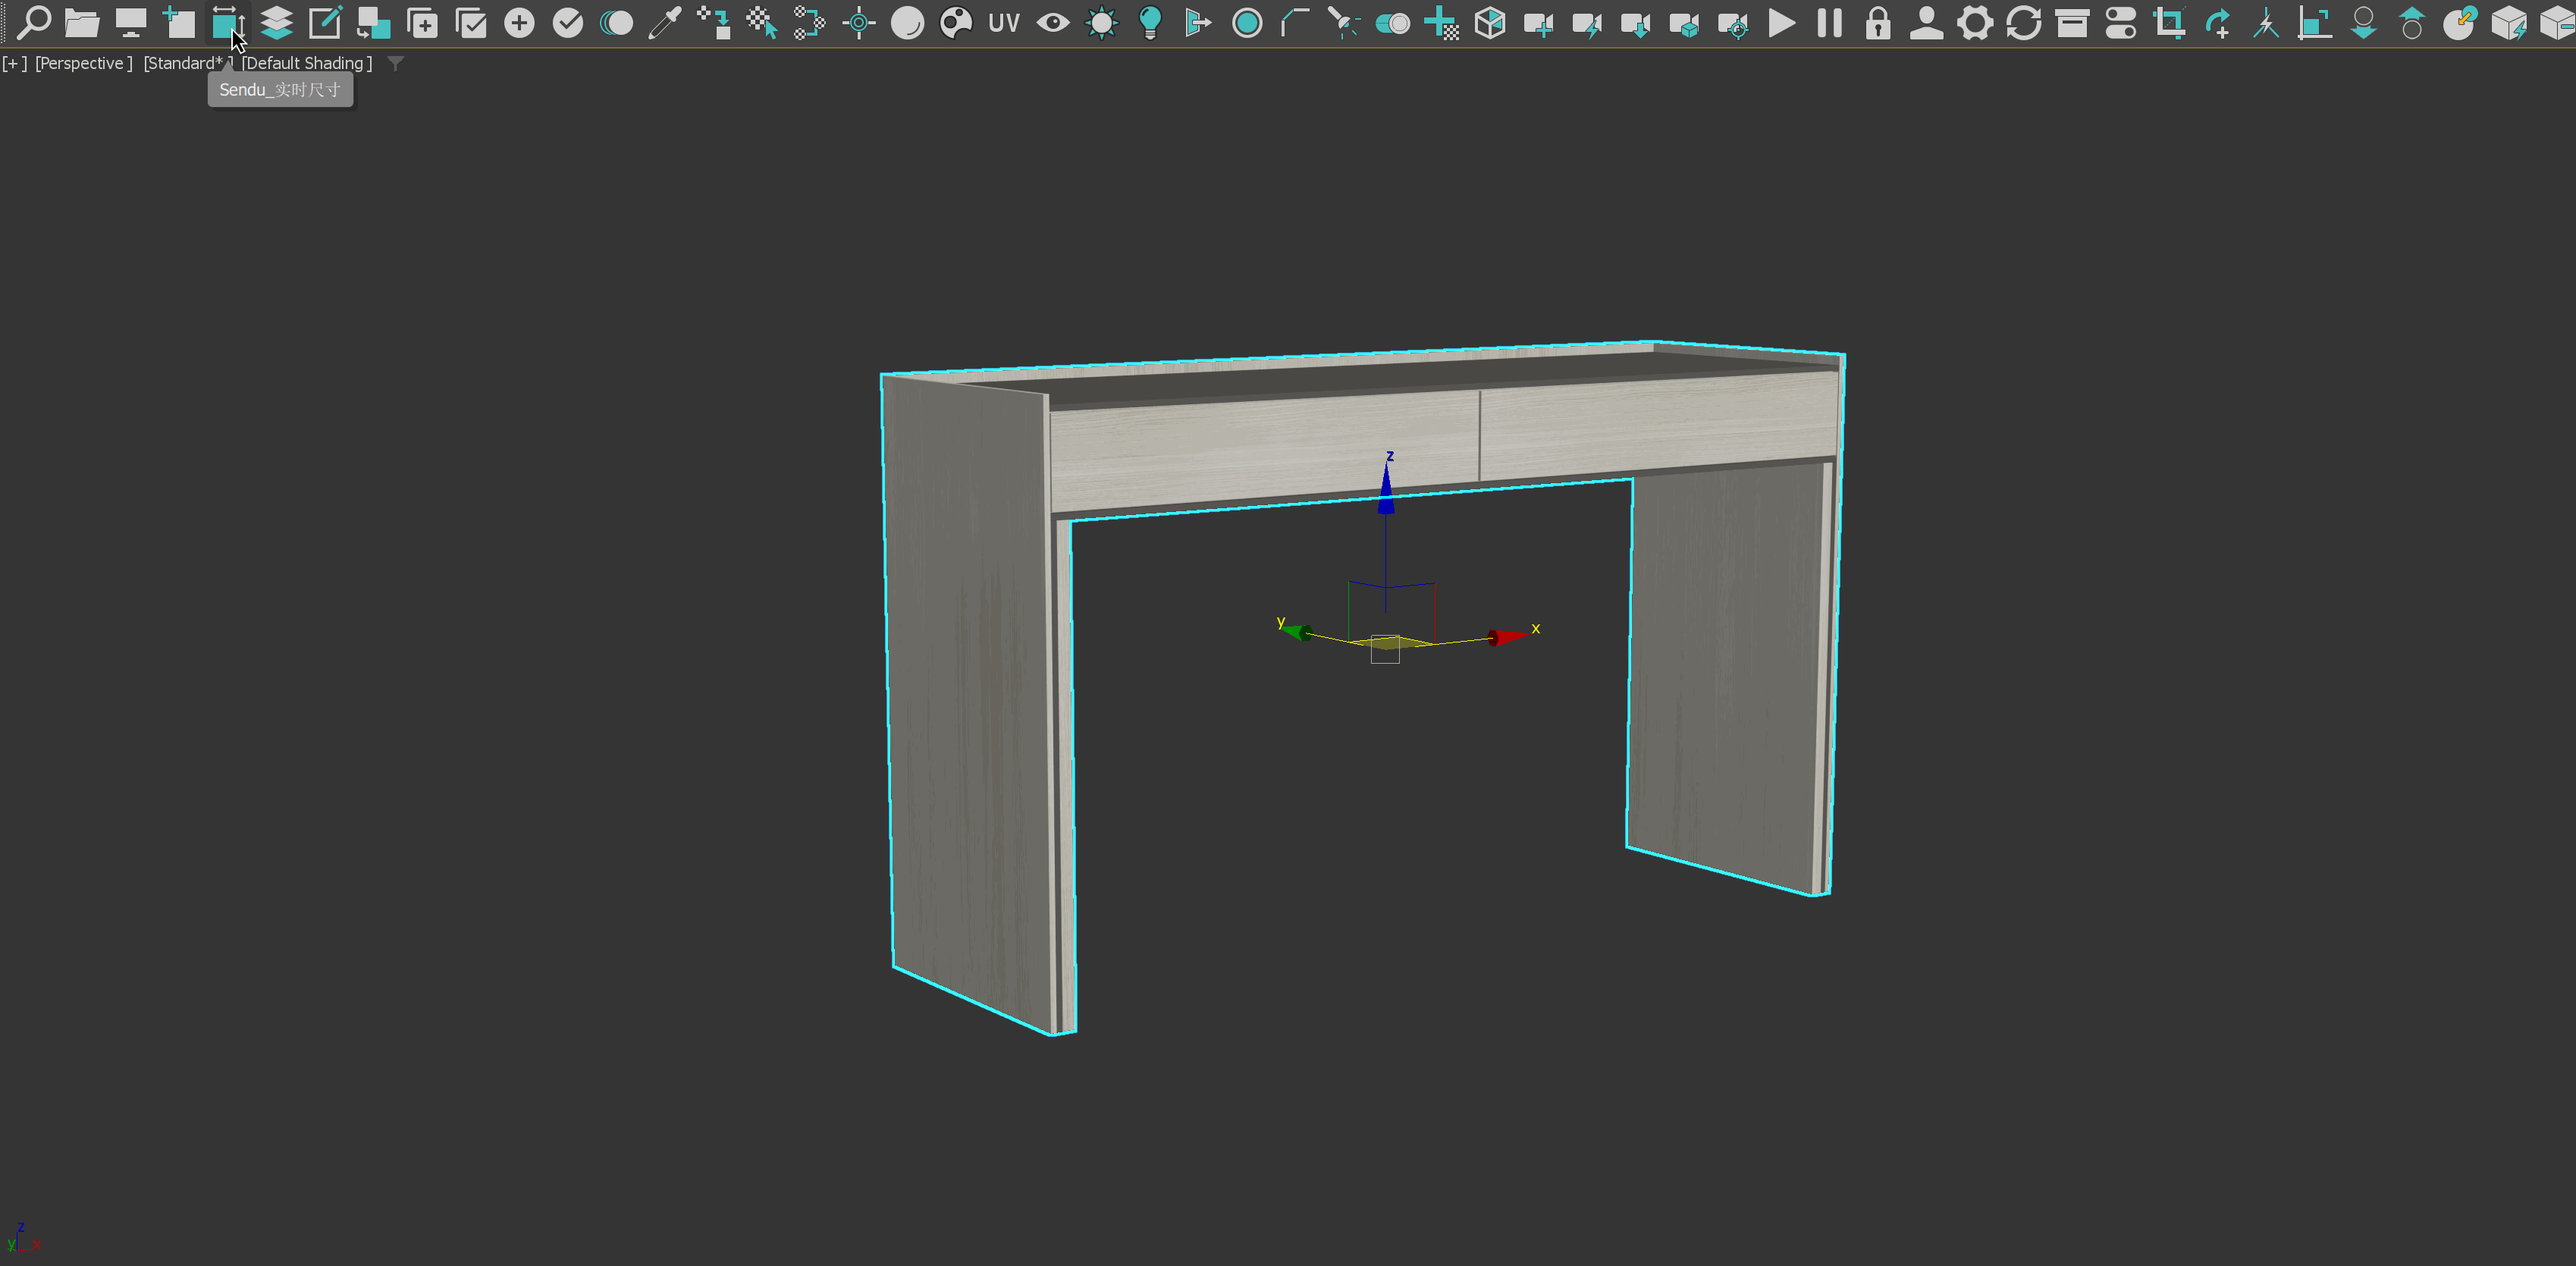Open the gear settings icon

(x=1975, y=22)
